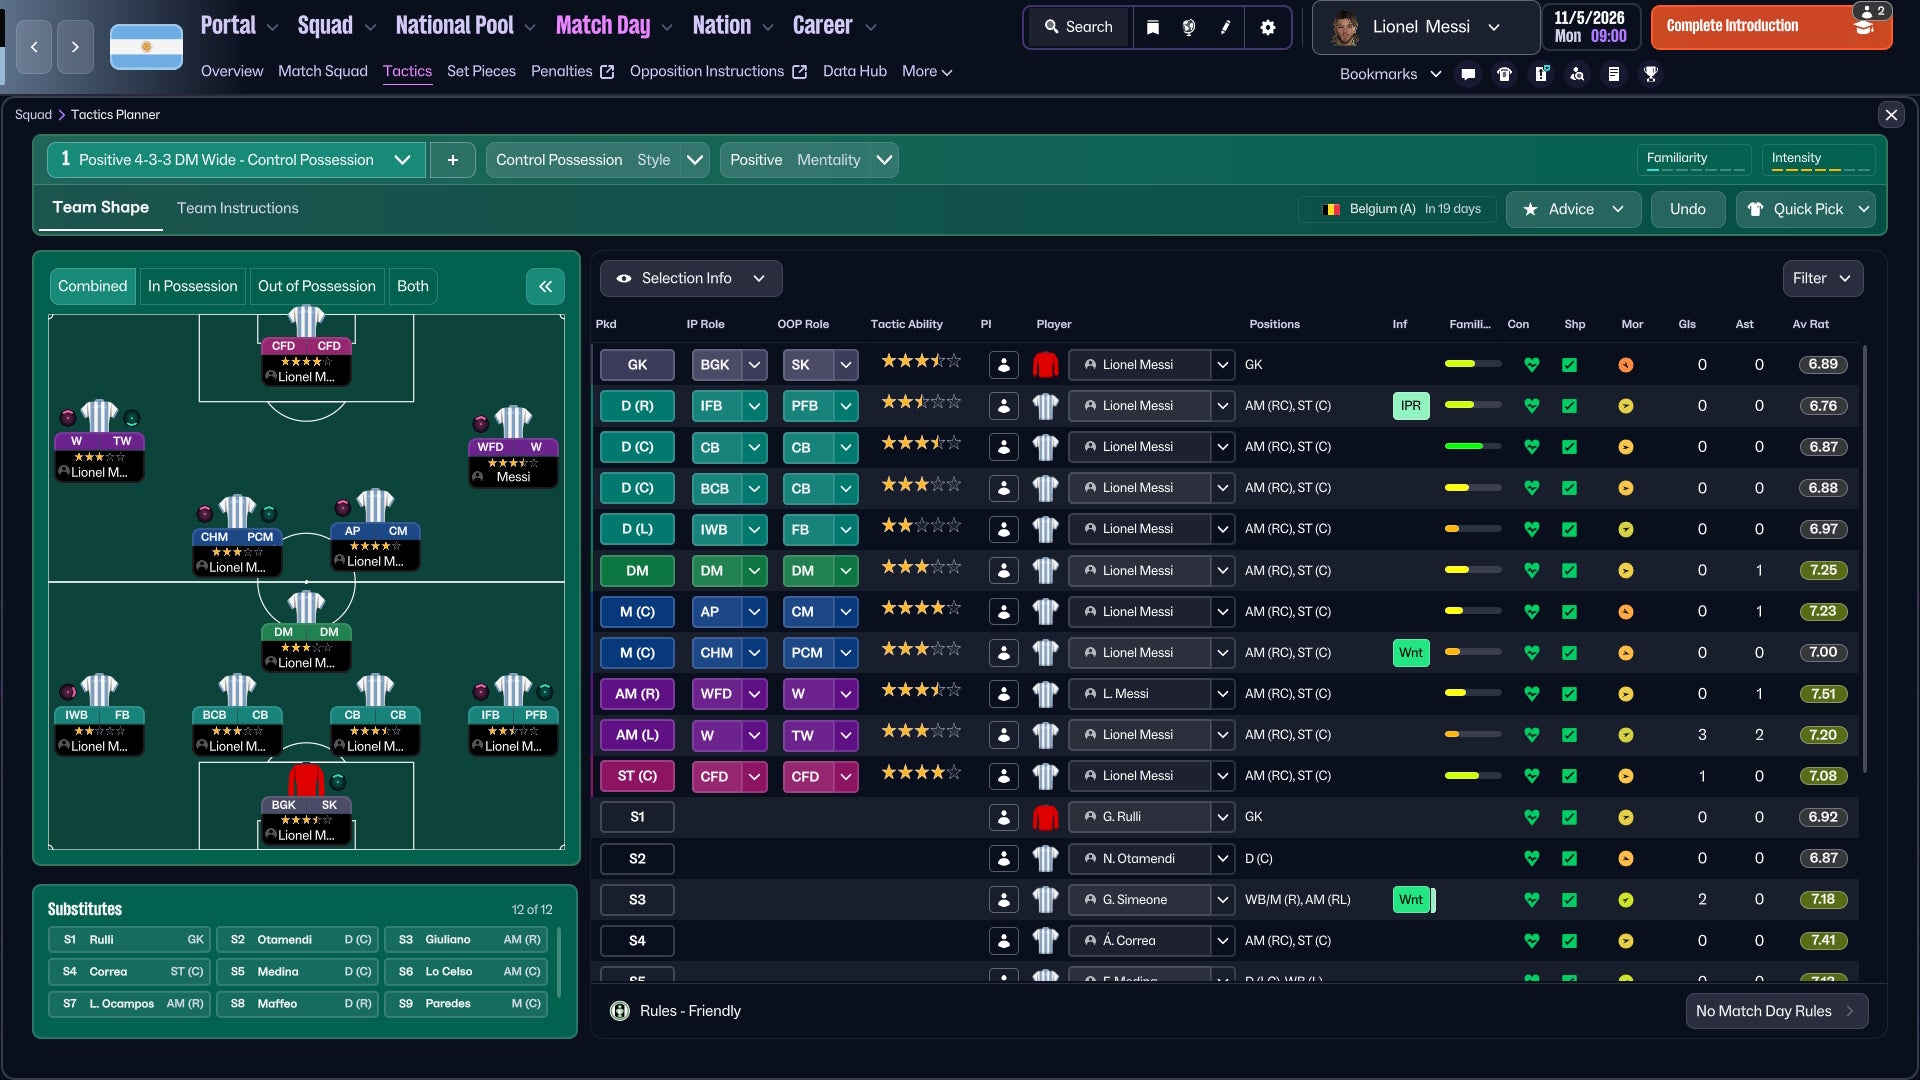Go forward with the right arrow
This screenshot has height=1080, width=1920.
pyautogui.click(x=75, y=47)
